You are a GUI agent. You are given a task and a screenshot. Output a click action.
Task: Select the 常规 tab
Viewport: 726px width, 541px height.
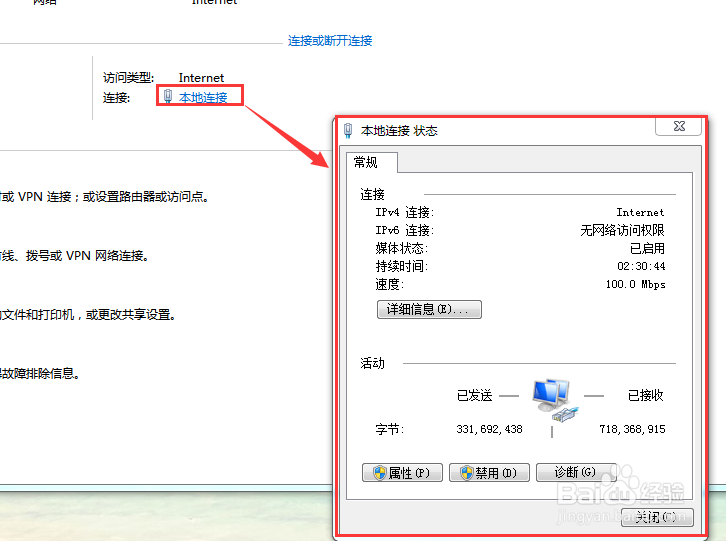tap(372, 162)
